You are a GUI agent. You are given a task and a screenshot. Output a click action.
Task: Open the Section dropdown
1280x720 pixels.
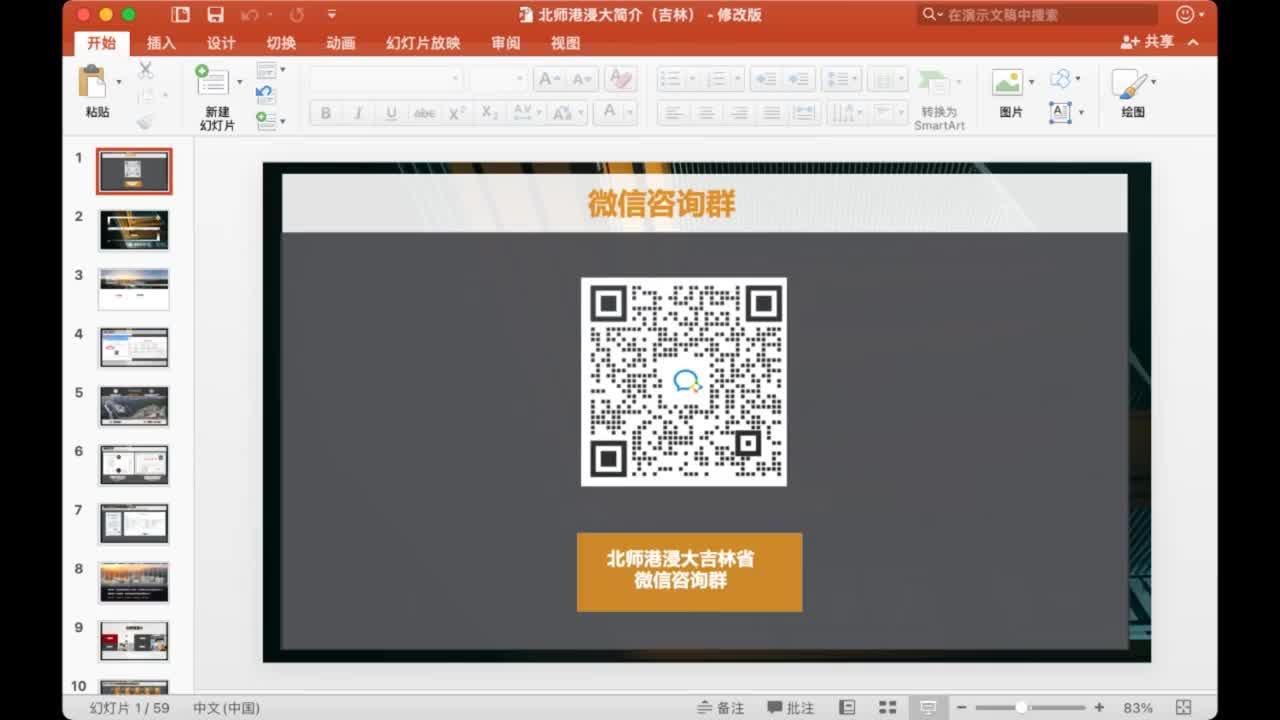point(271,121)
